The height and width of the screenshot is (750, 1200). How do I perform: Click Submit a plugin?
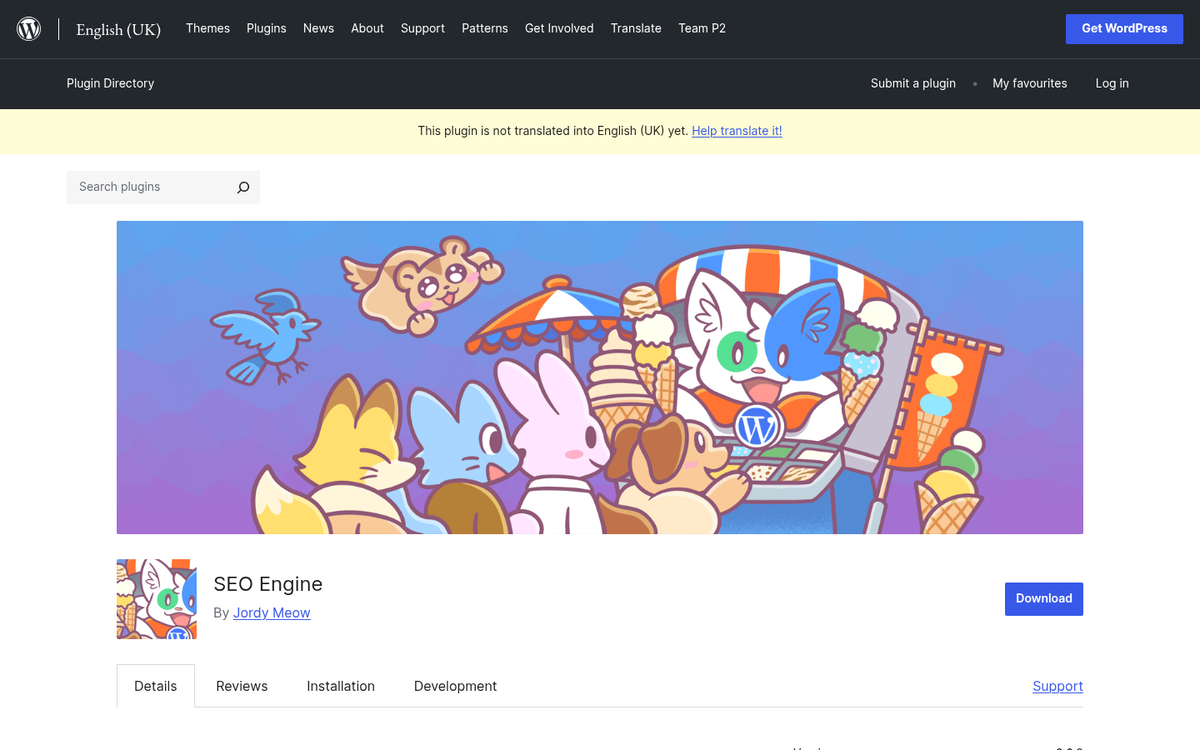coord(913,83)
